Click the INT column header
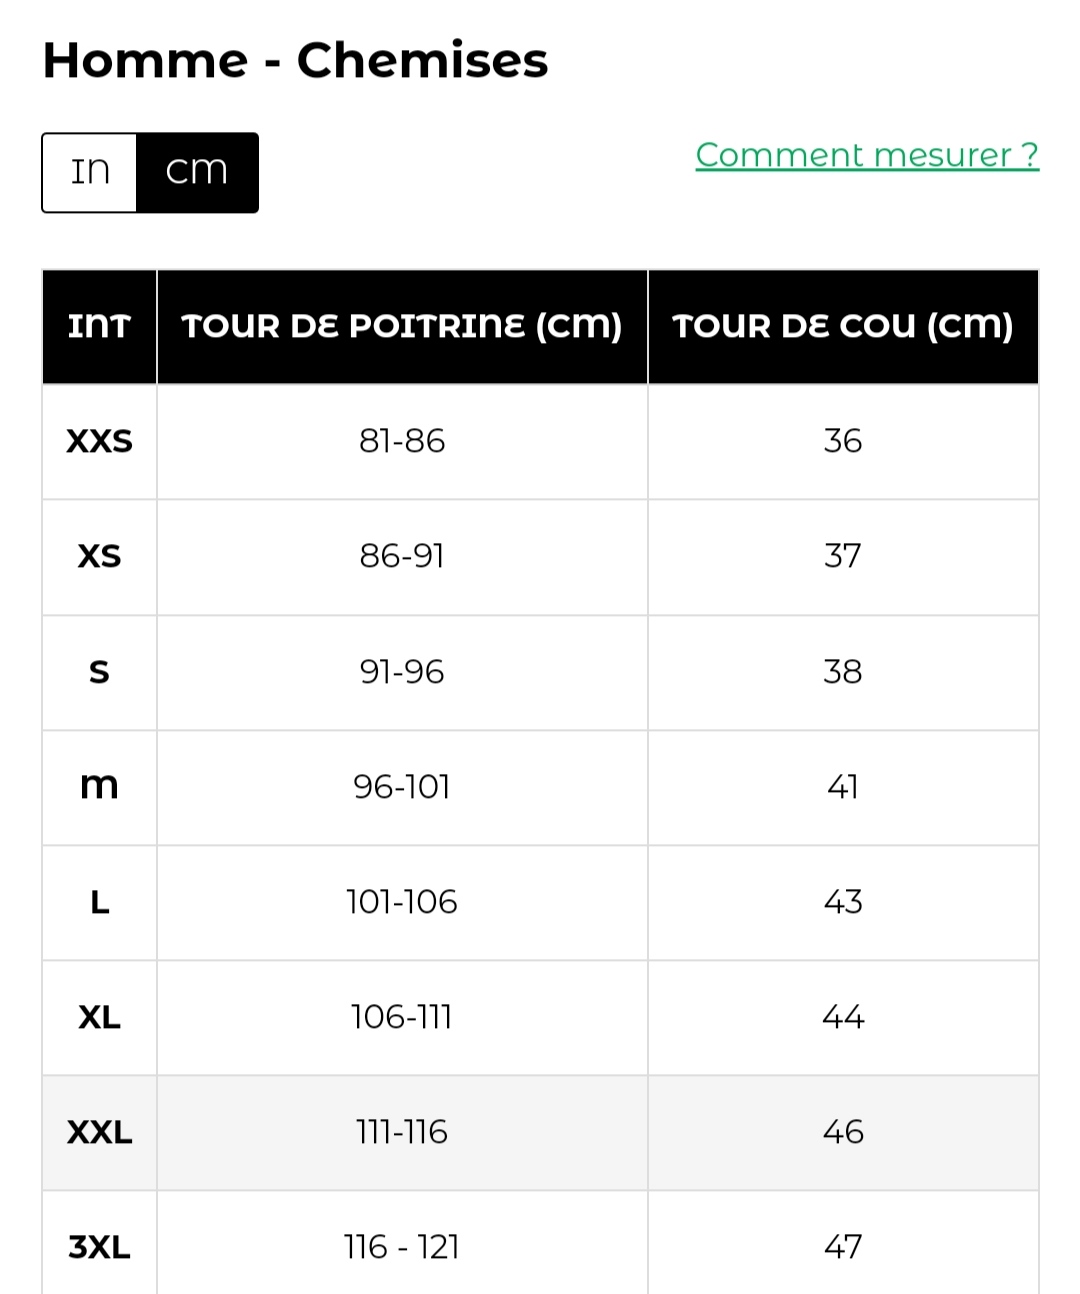 pos(99,327)
